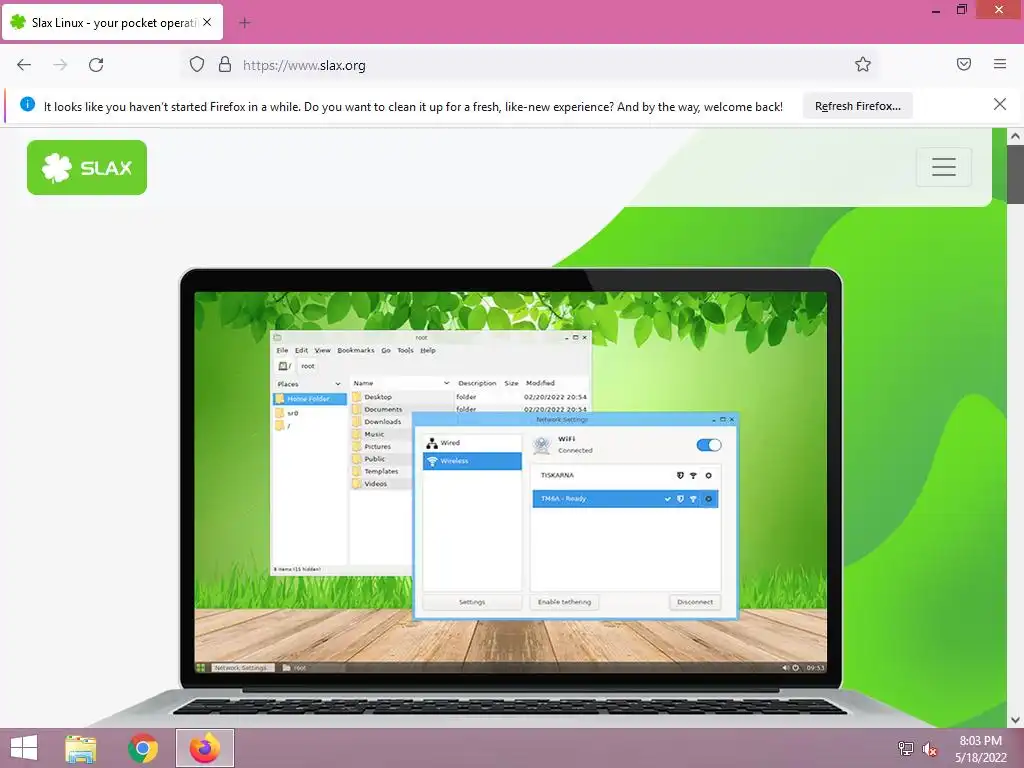Open the tracking protection shield
The image size is (1024, 768).
click(x=197, y=65)
